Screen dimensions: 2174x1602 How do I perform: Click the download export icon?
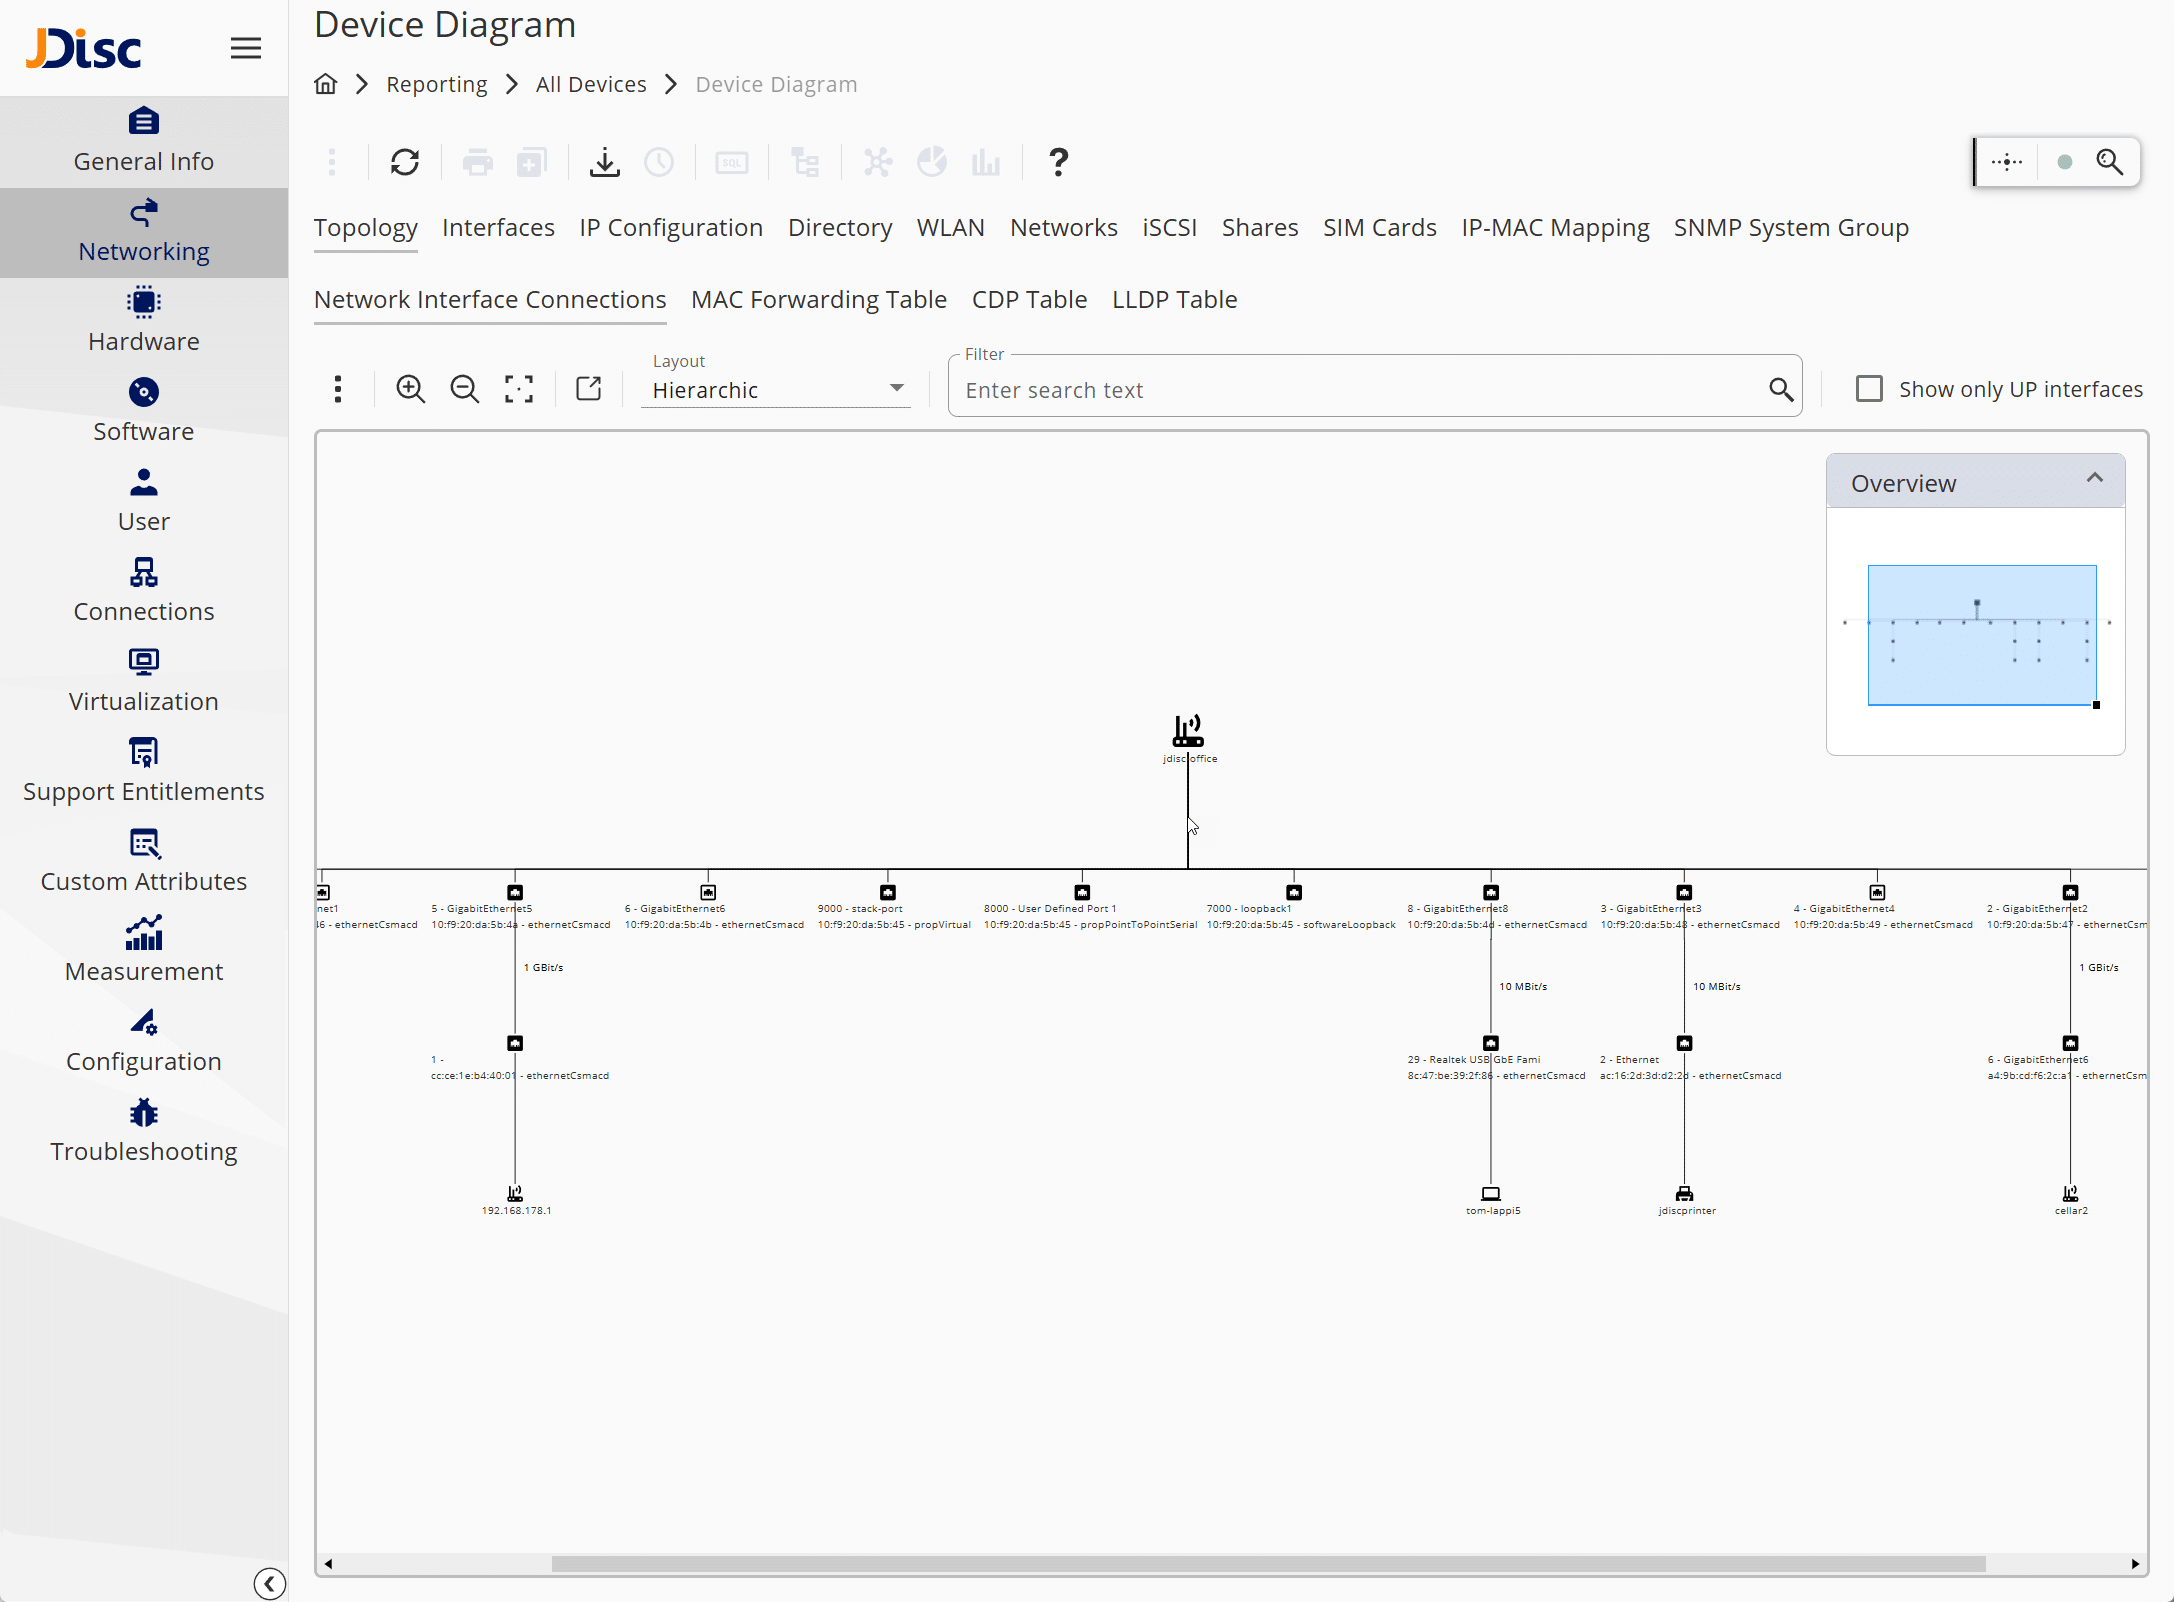coord(604,162)
